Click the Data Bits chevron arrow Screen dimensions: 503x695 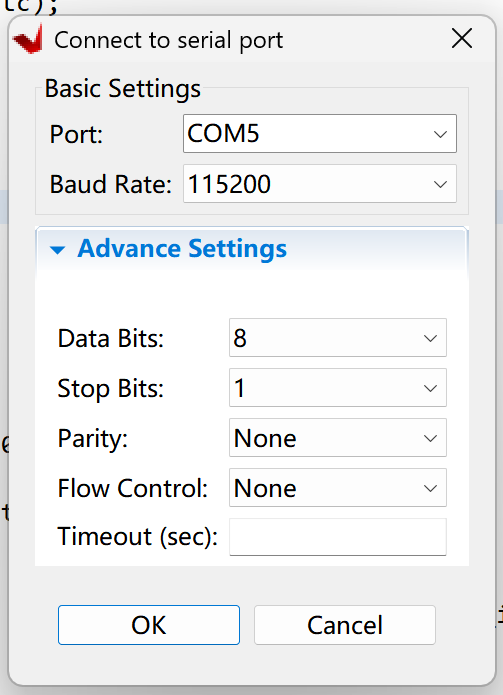click(430, 338)
